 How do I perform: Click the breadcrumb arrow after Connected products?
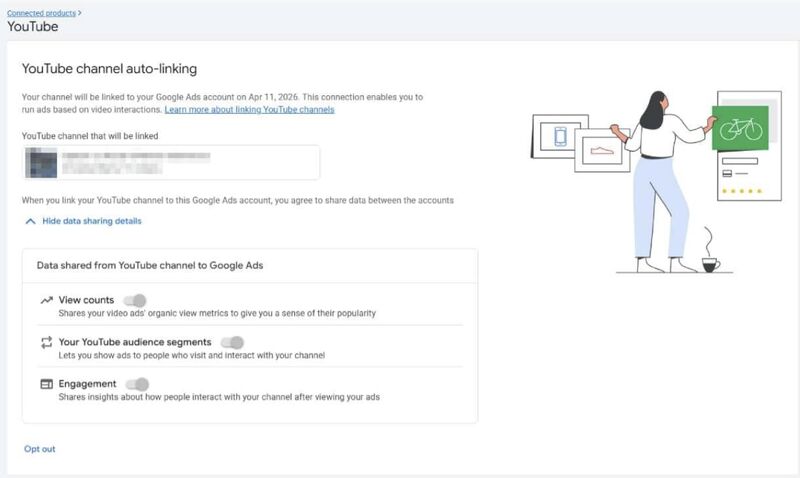click(x=80, y=13)
